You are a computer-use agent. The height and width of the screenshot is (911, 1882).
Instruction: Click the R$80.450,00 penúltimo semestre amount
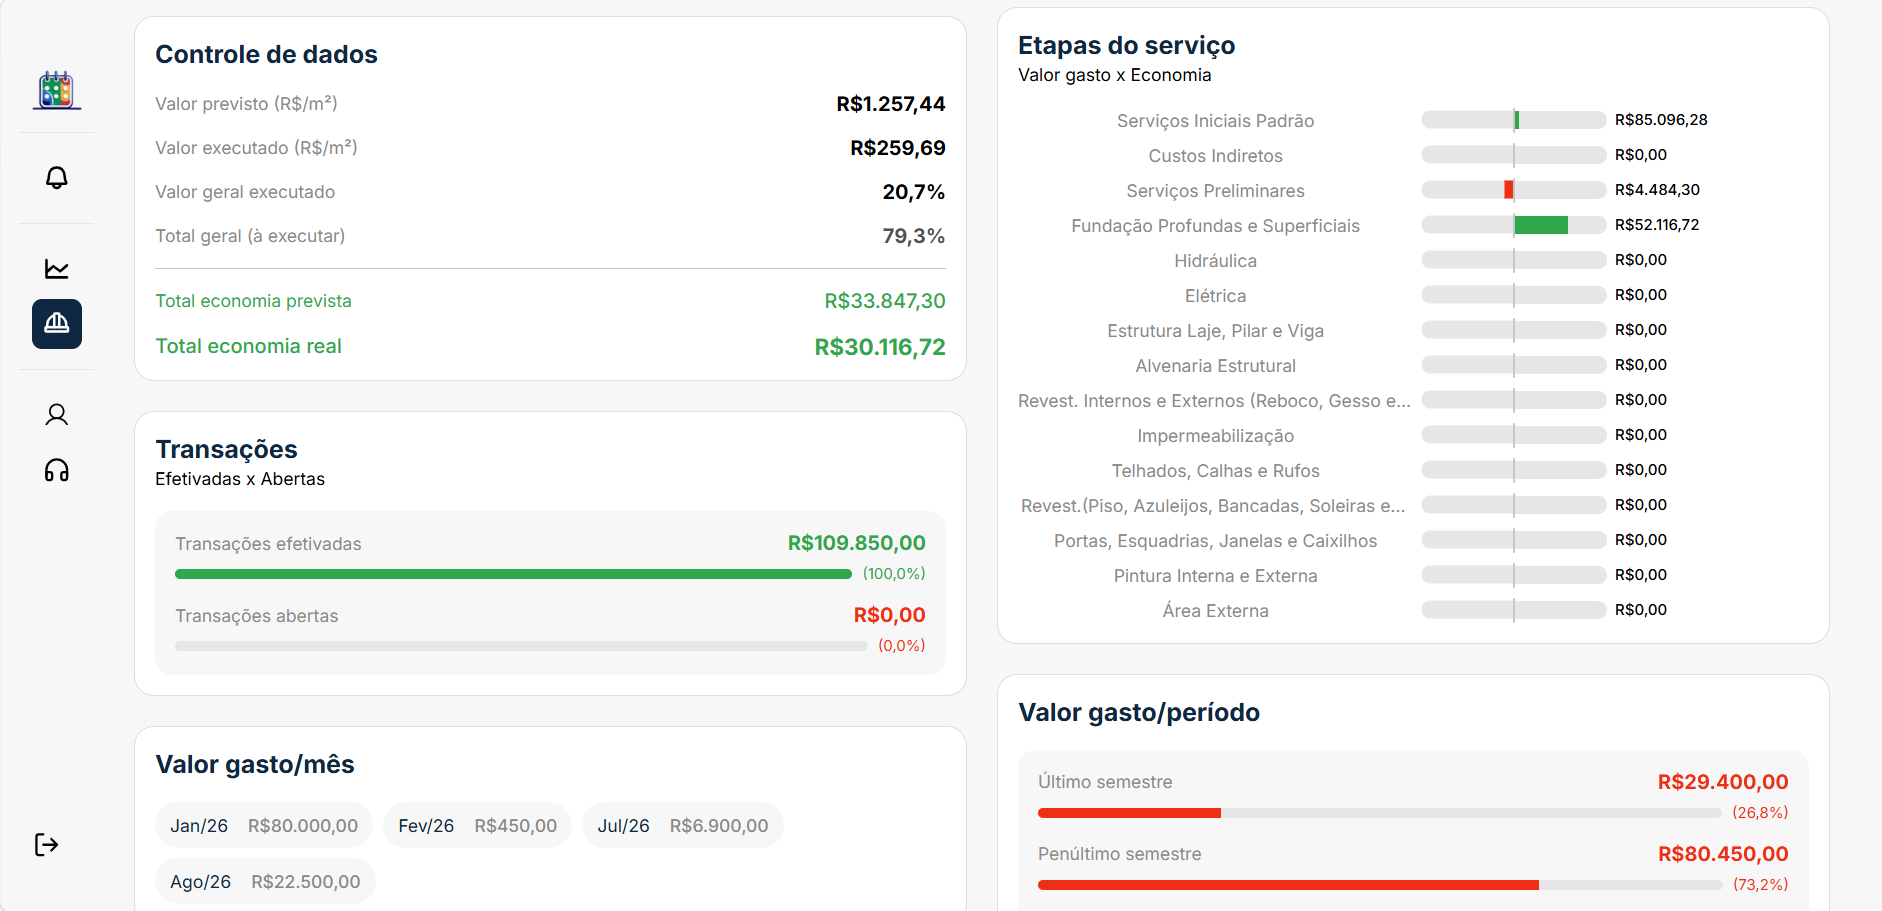click(x=1723, y=854)
